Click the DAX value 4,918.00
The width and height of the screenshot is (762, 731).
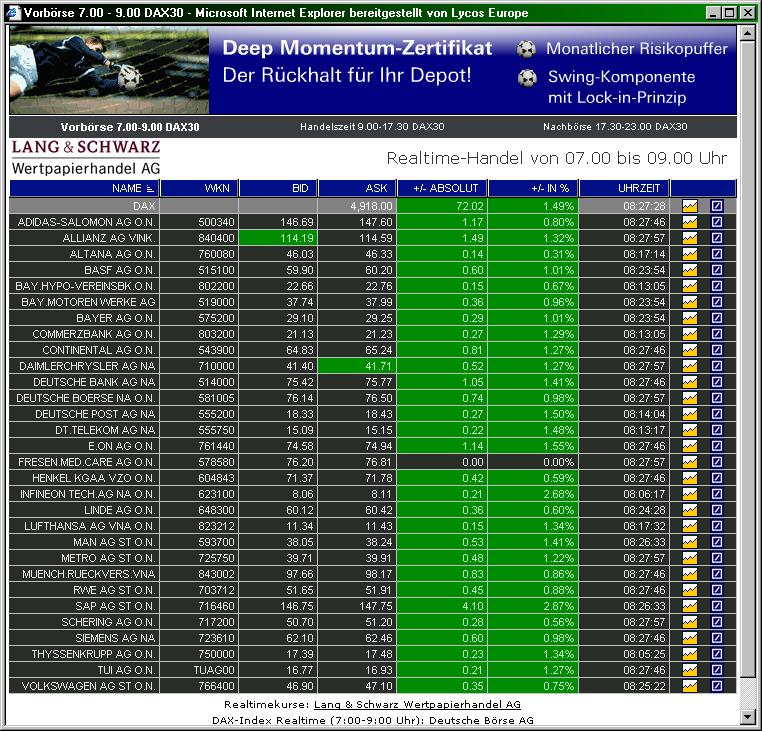tap(358, 206)
